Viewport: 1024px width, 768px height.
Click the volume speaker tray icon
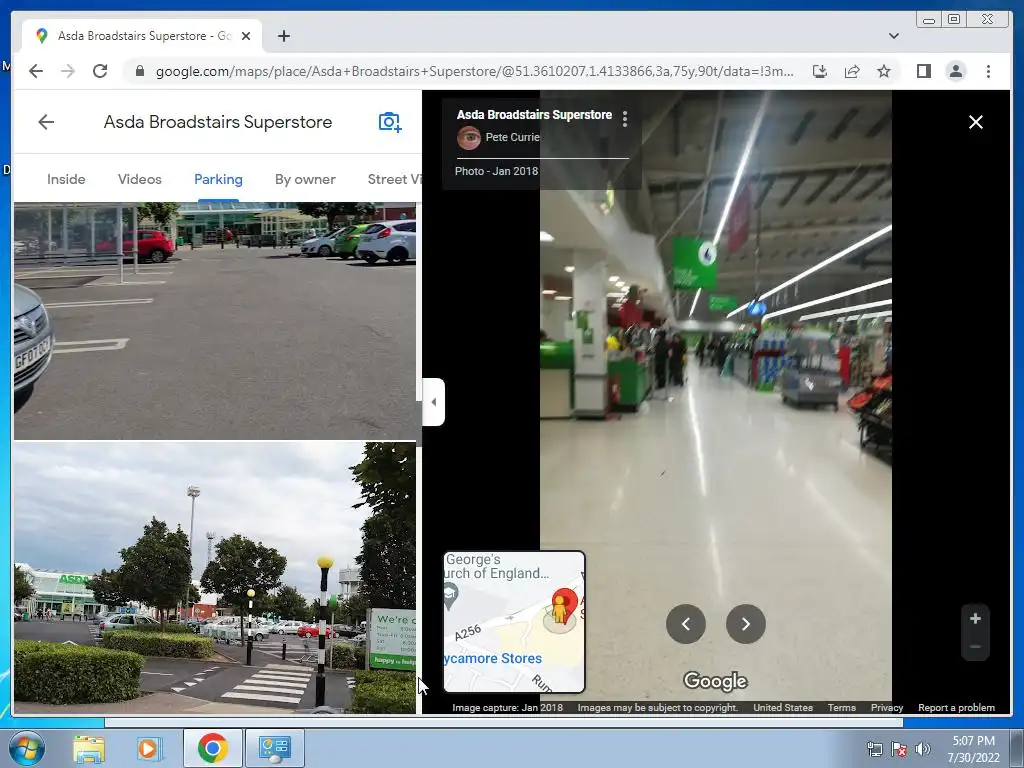click(923, 749)
